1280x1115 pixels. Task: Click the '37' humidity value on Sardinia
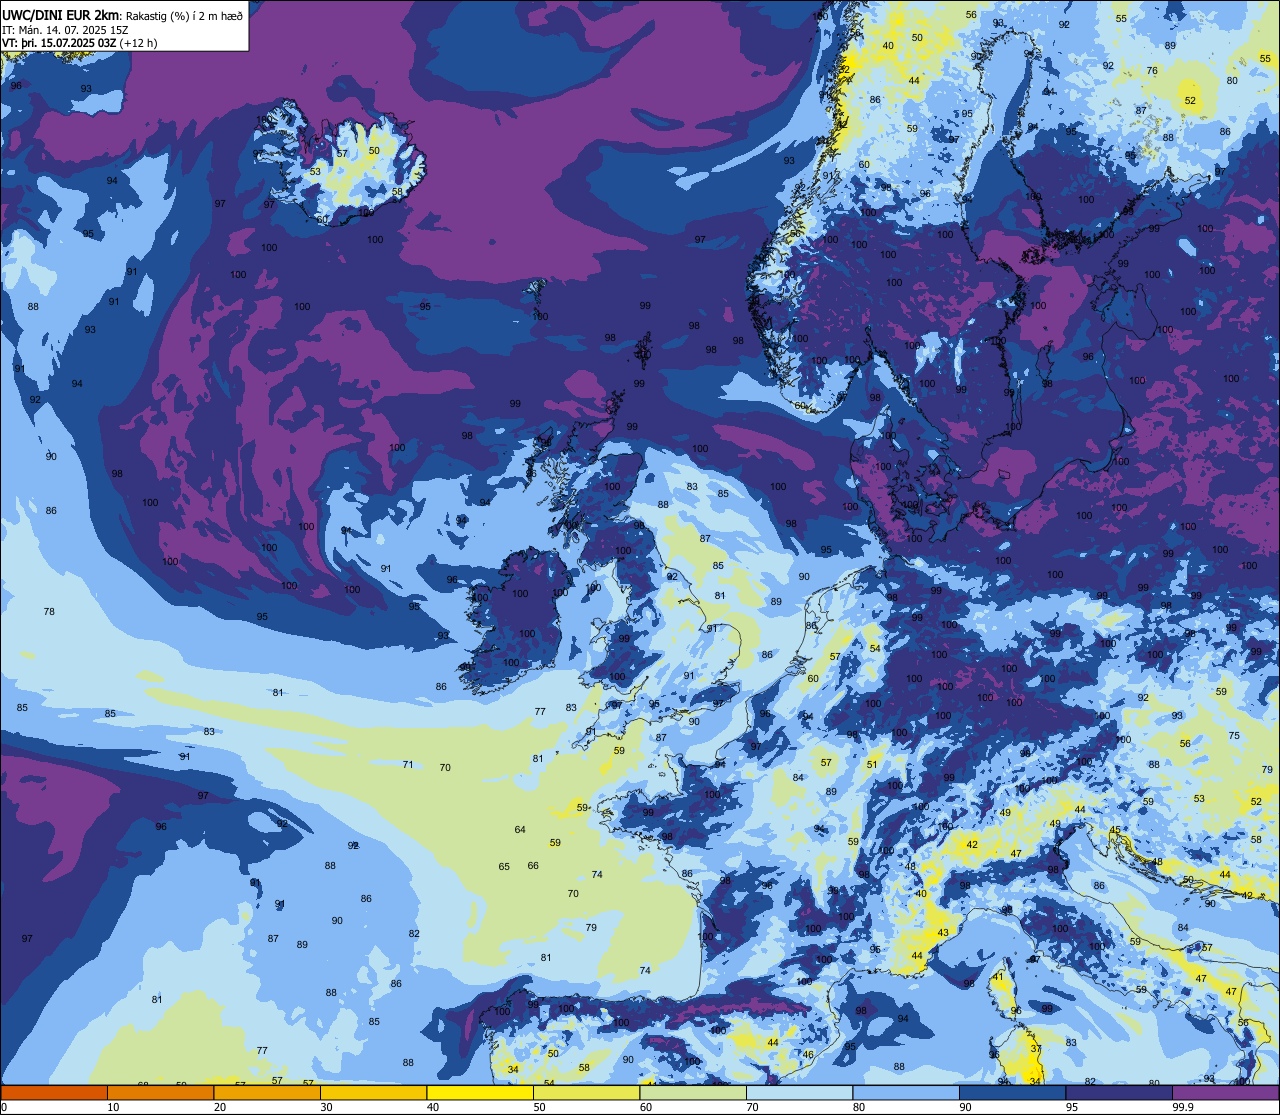point(1036,1049)
